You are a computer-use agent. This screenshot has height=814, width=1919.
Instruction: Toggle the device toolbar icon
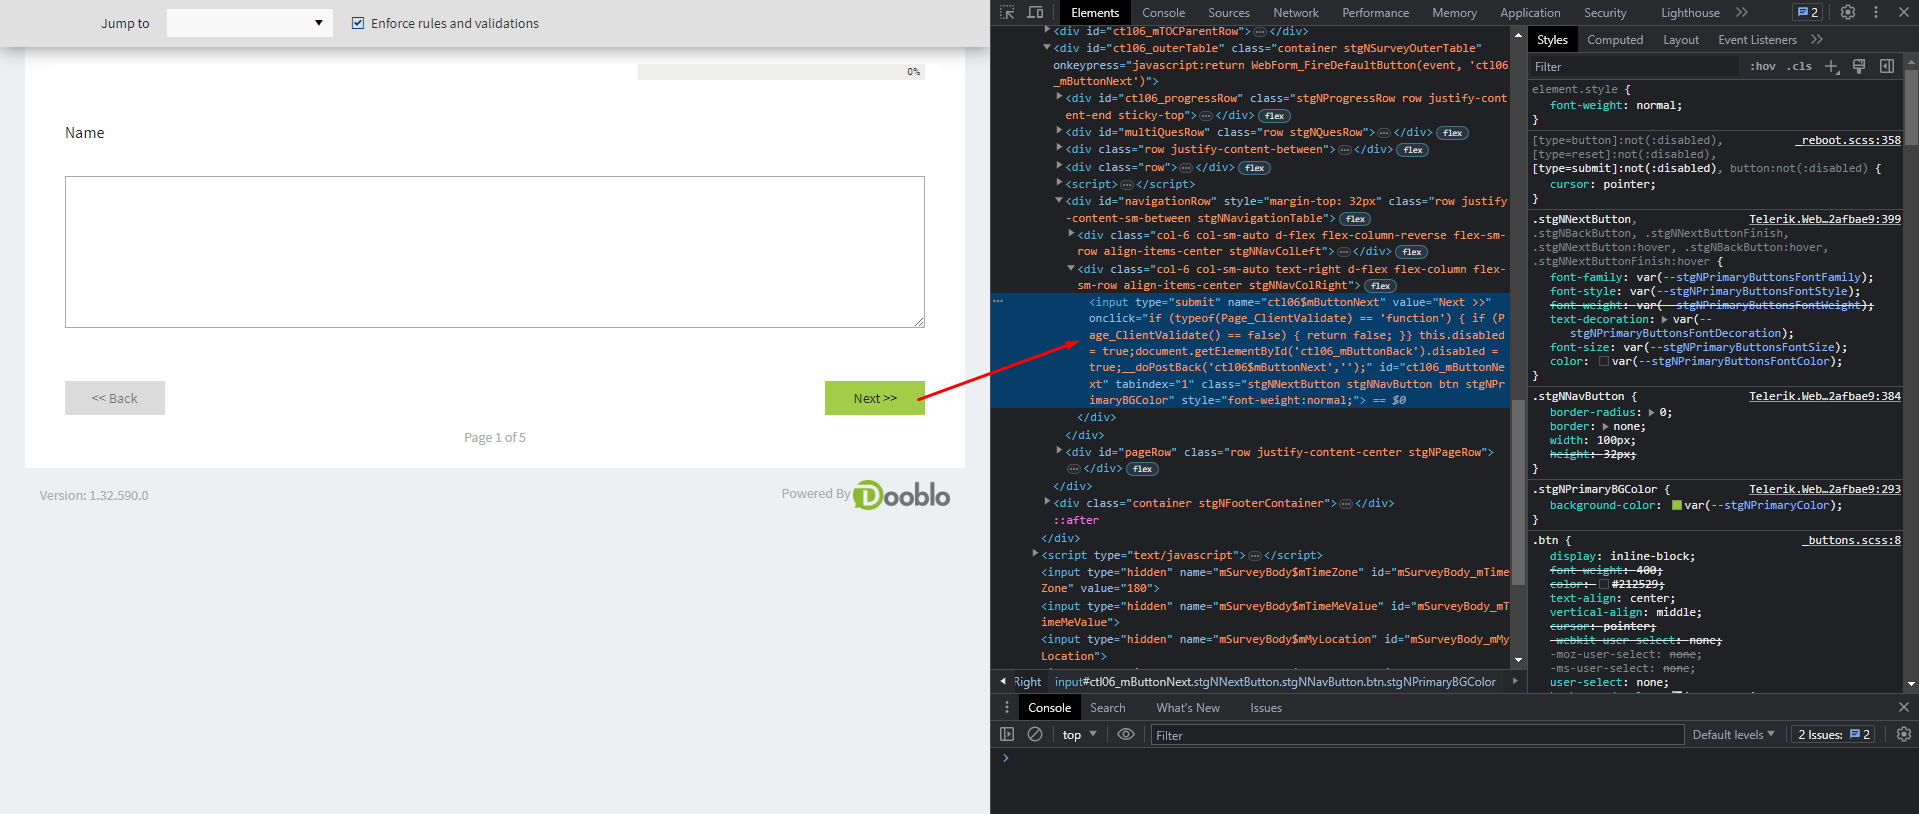(x=1035, y=12)
